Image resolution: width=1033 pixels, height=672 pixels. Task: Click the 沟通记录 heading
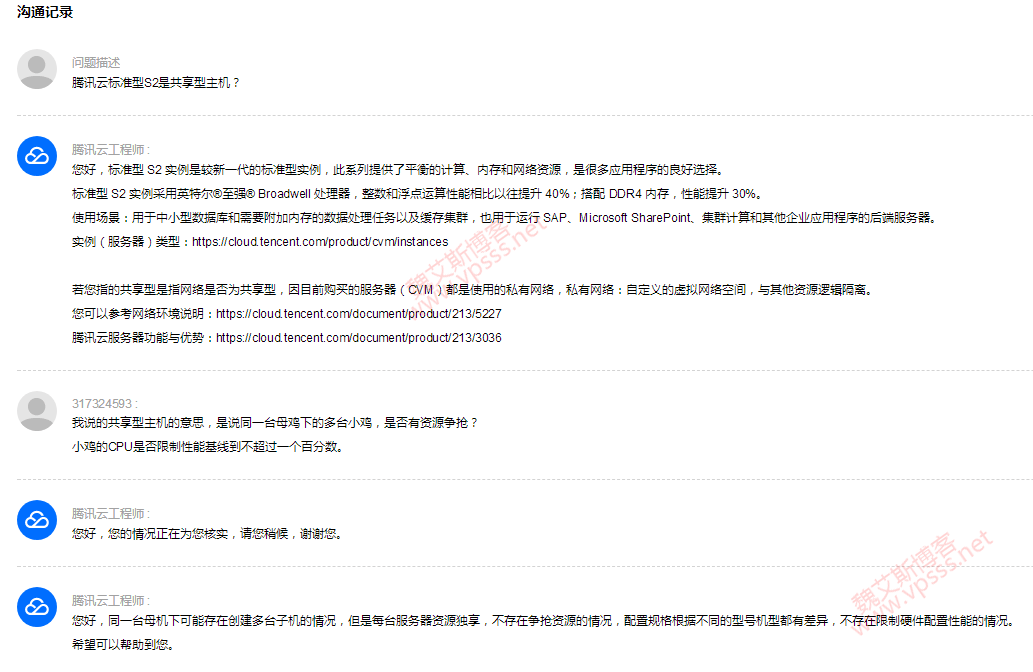click(45, 13)
